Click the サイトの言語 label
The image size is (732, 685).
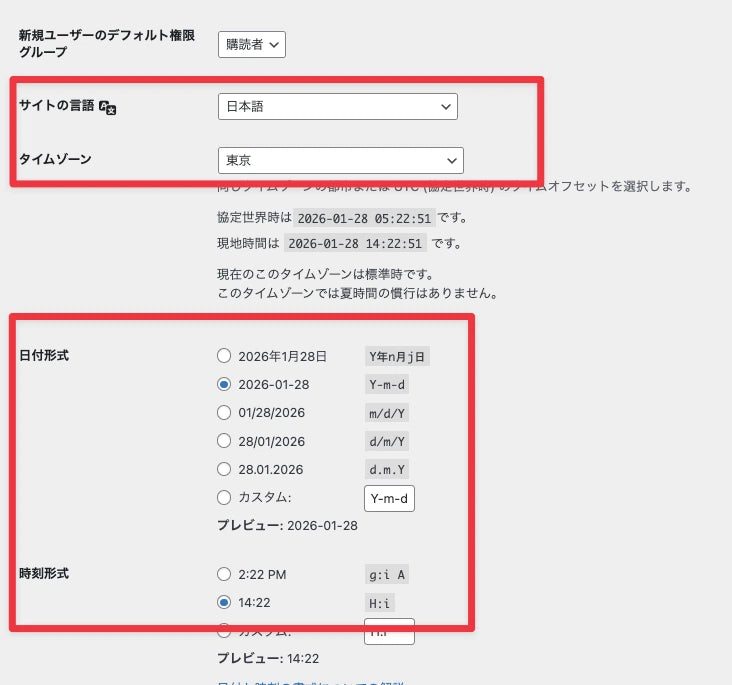coord(56,106)
